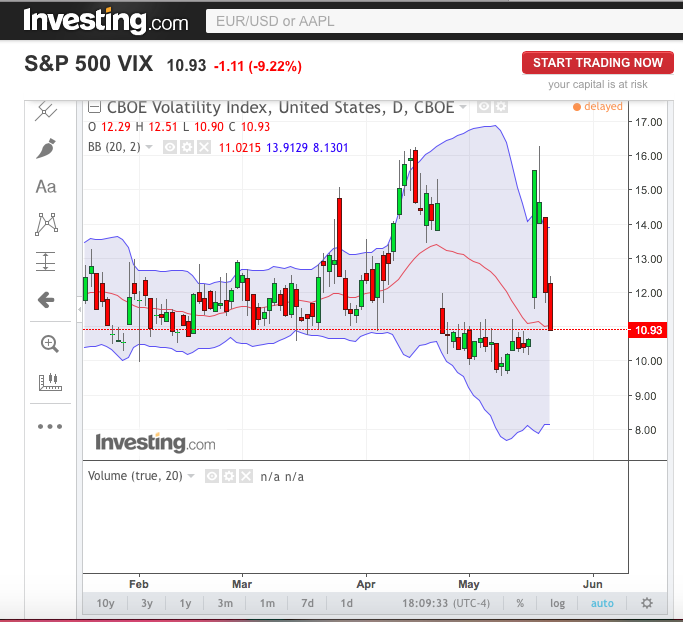
Task: Toggle visibility of CBOE Volatility Index series
Action: pyautogui.click(x=484, y=107)
